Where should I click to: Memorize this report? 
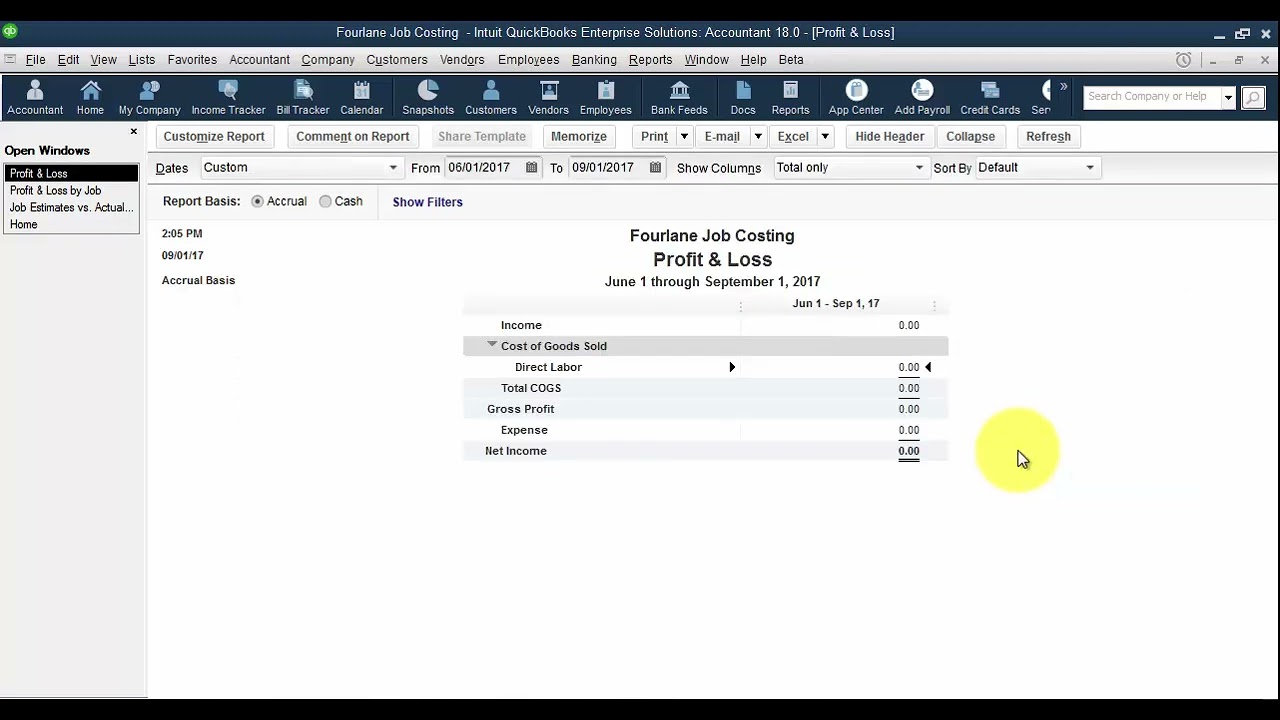579,136
